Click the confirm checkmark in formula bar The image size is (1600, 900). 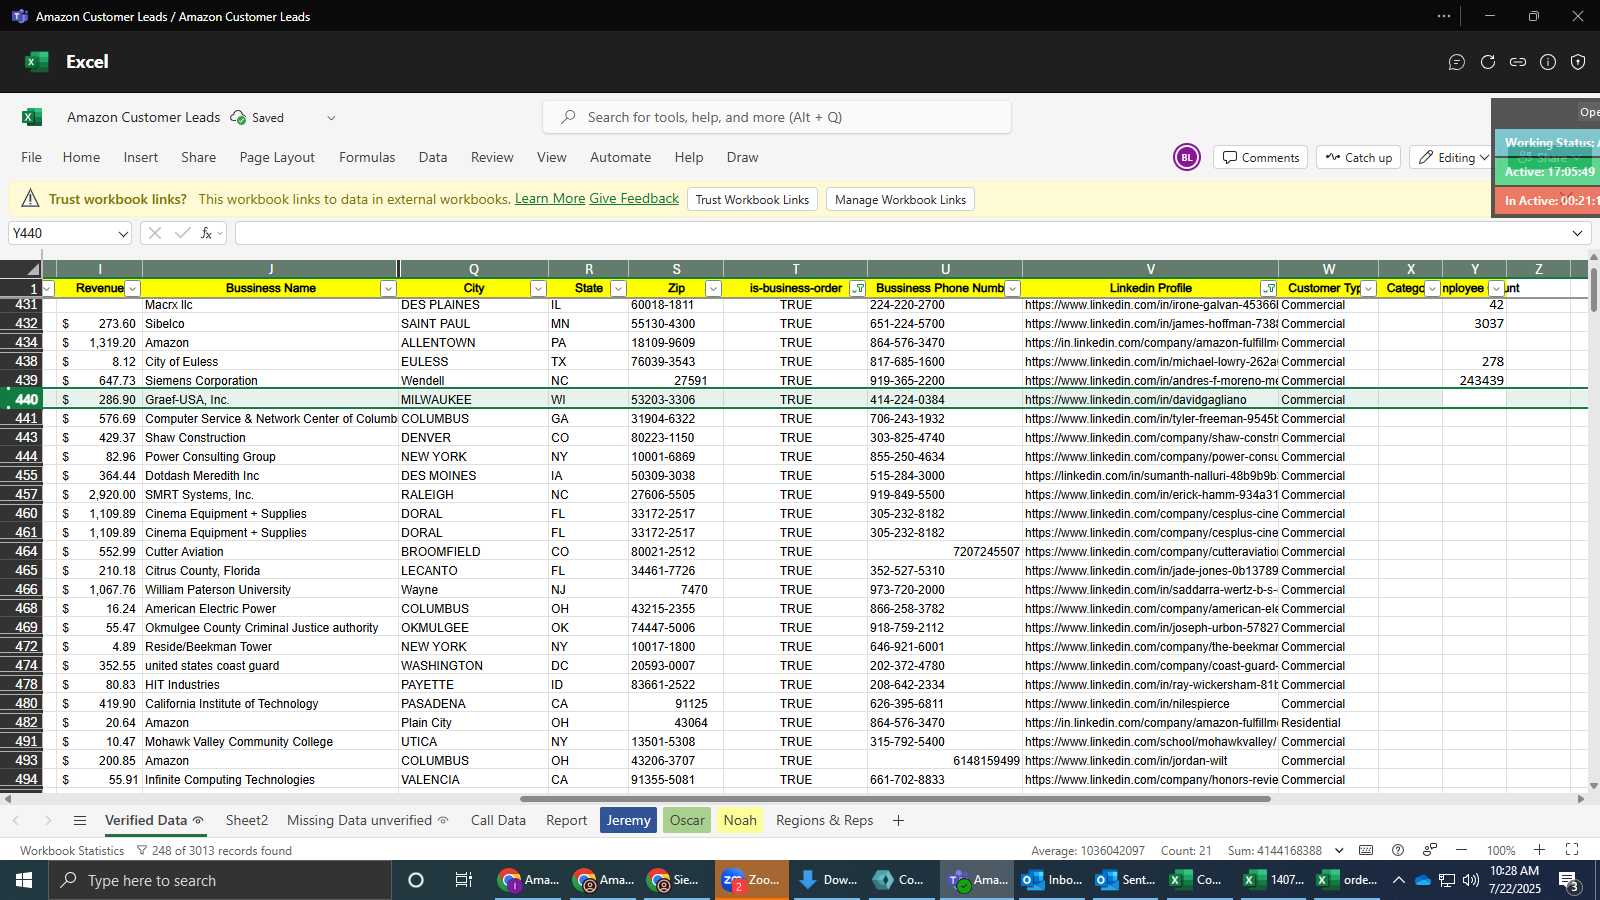[182, 233]
